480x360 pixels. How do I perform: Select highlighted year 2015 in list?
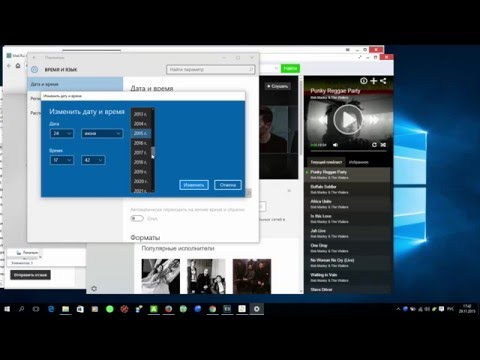[141, 133]
